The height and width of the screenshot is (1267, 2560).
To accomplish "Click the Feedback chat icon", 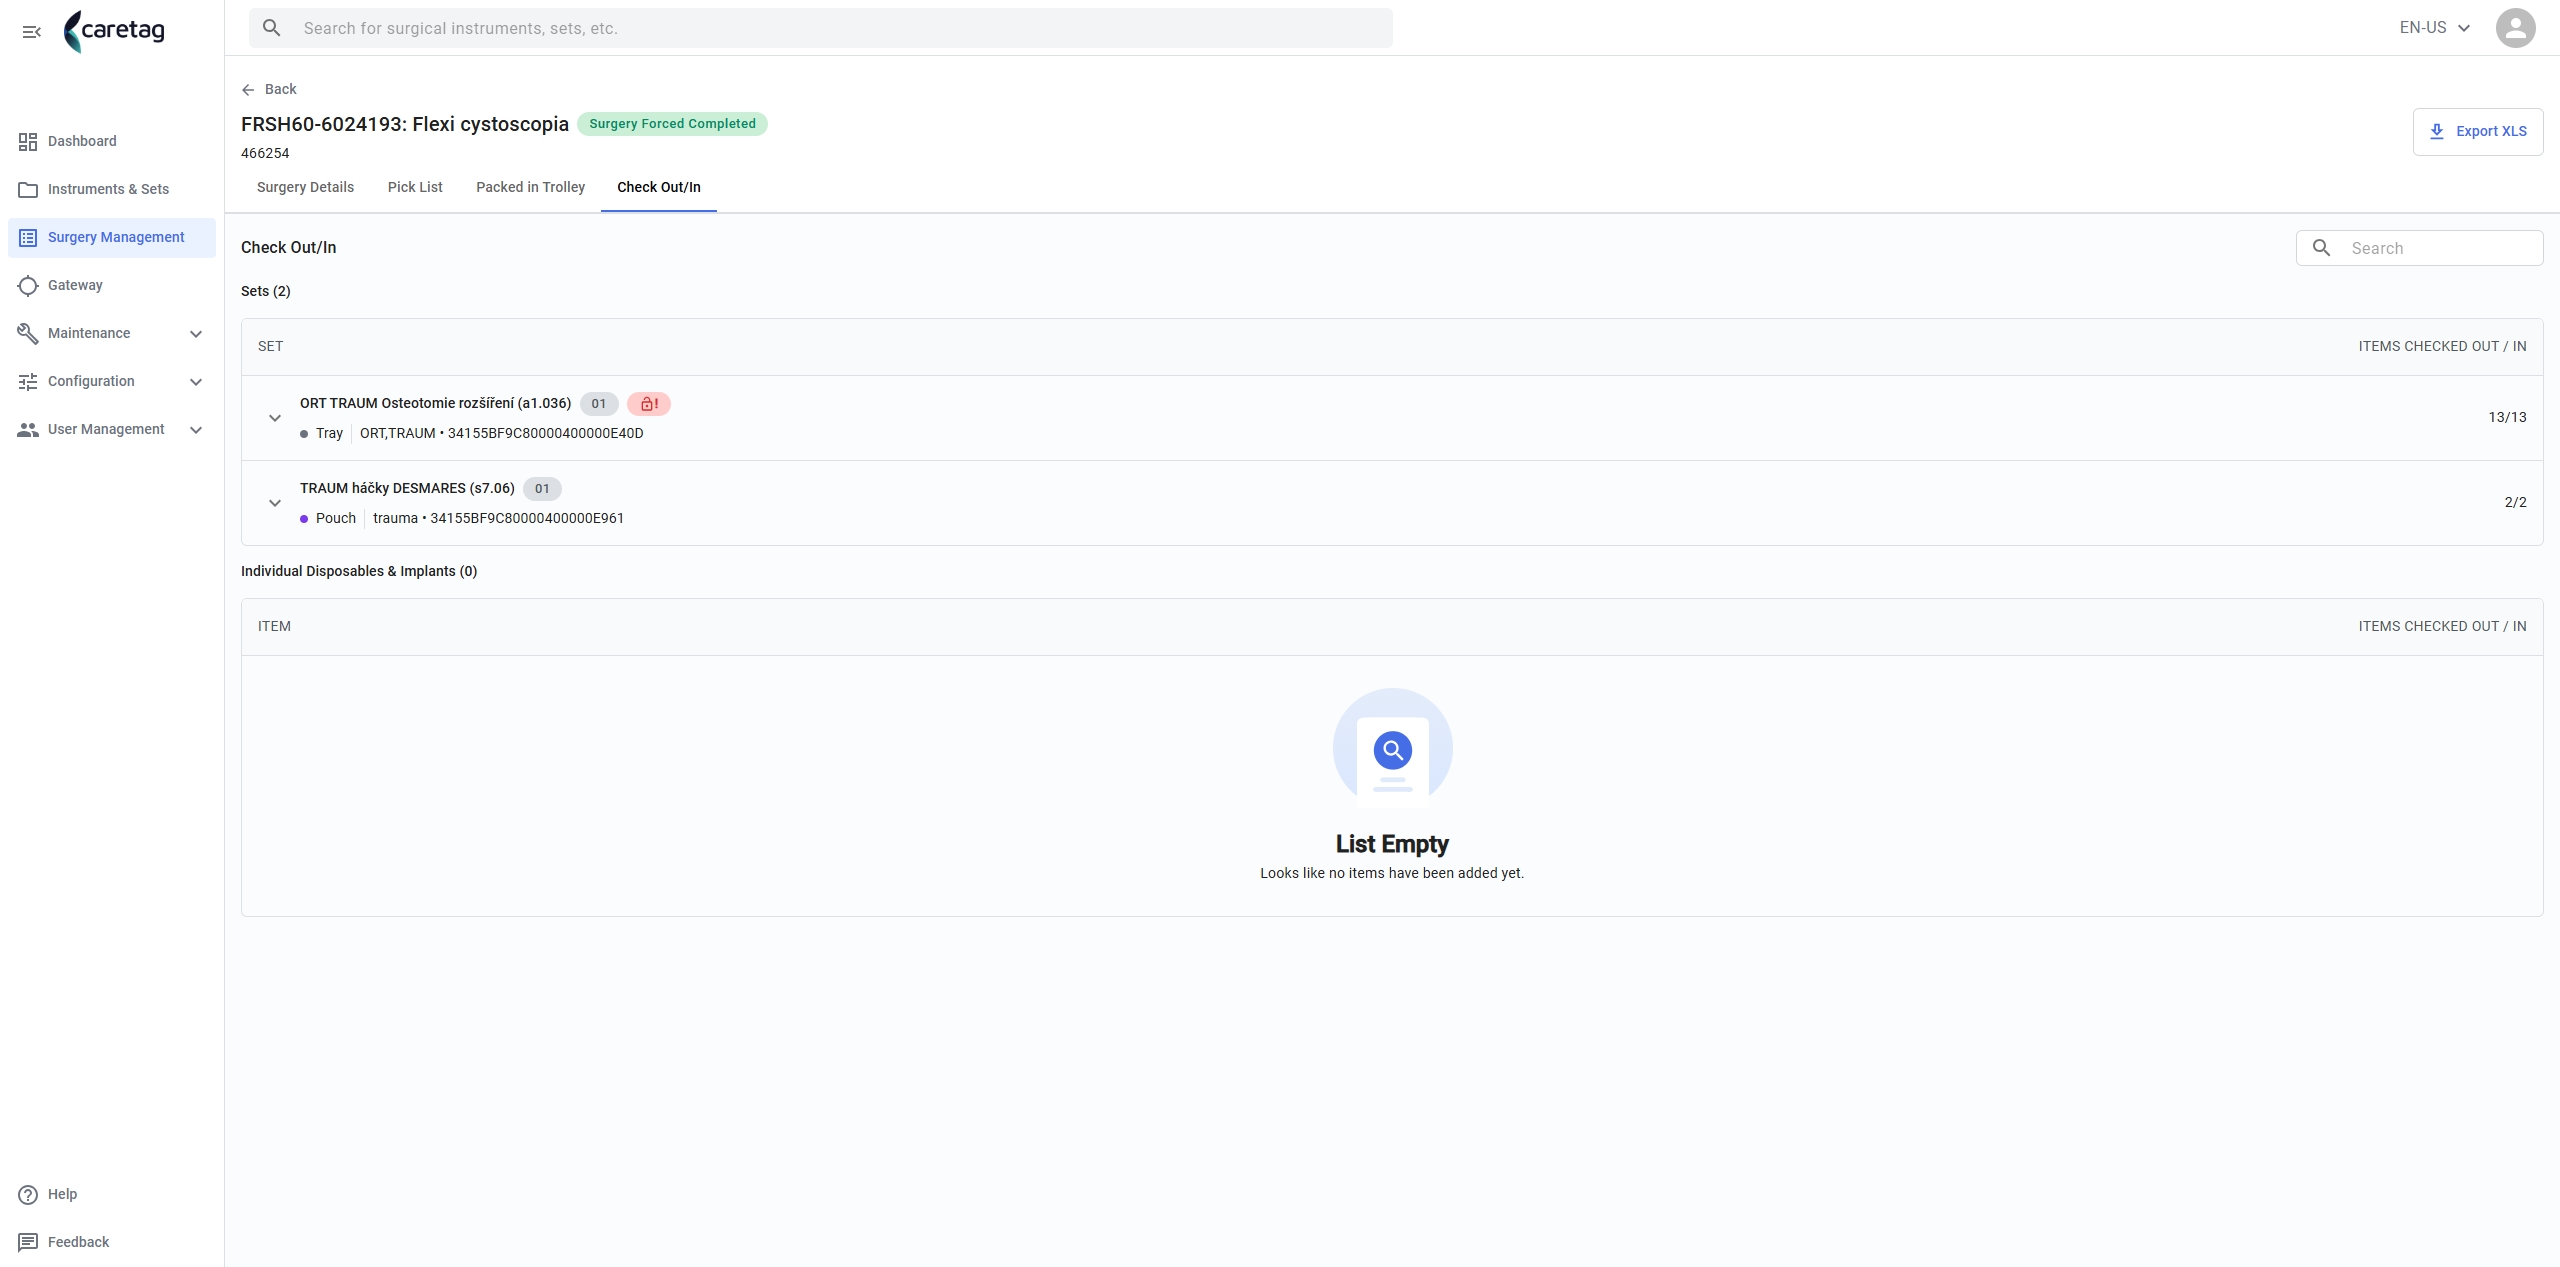I will [28, 1242].
